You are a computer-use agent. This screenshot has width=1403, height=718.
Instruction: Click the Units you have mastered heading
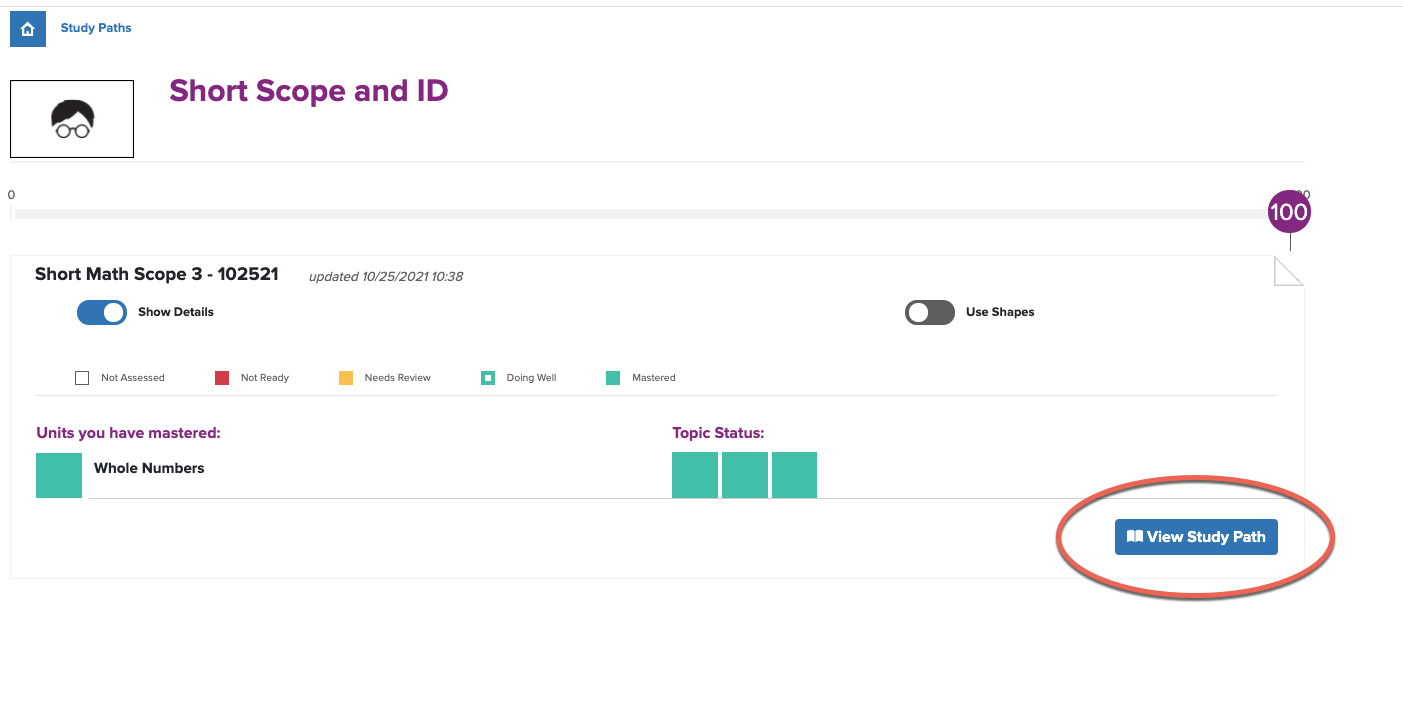[x=128, y=433]
